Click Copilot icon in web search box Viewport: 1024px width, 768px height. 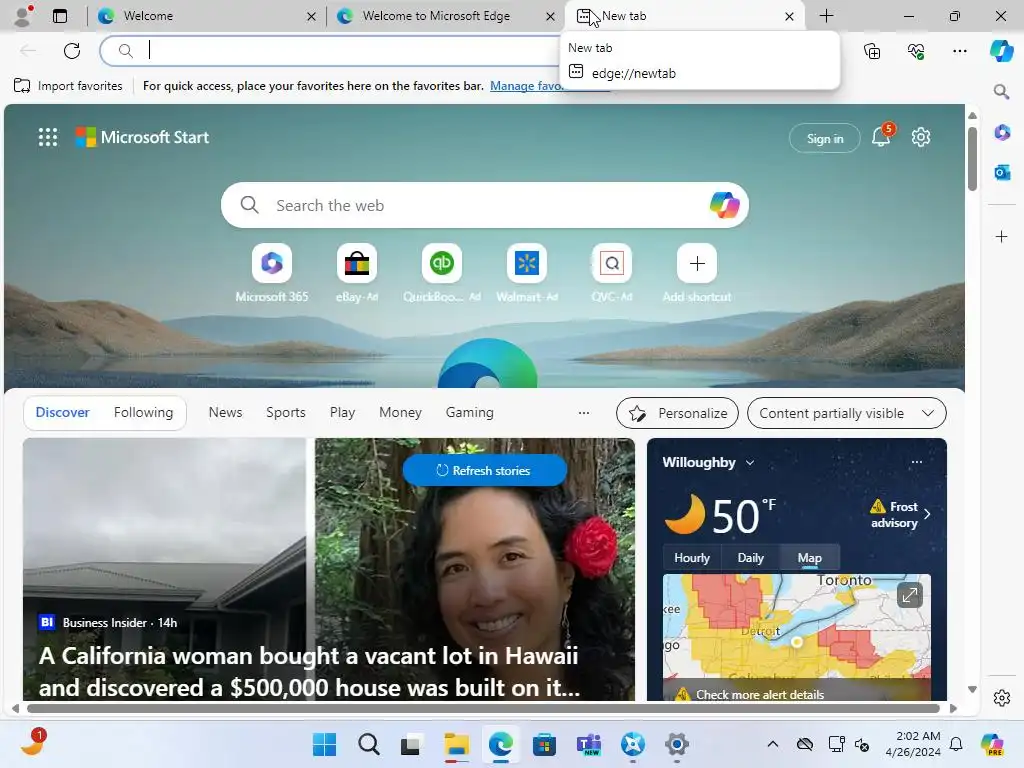724,205
